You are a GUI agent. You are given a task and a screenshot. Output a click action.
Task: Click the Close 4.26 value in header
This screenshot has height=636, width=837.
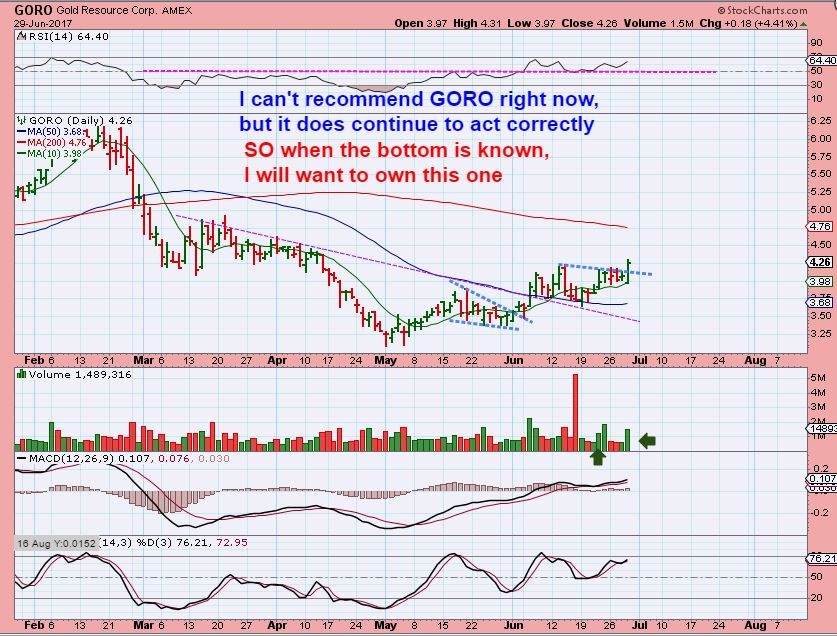(589, 23)
